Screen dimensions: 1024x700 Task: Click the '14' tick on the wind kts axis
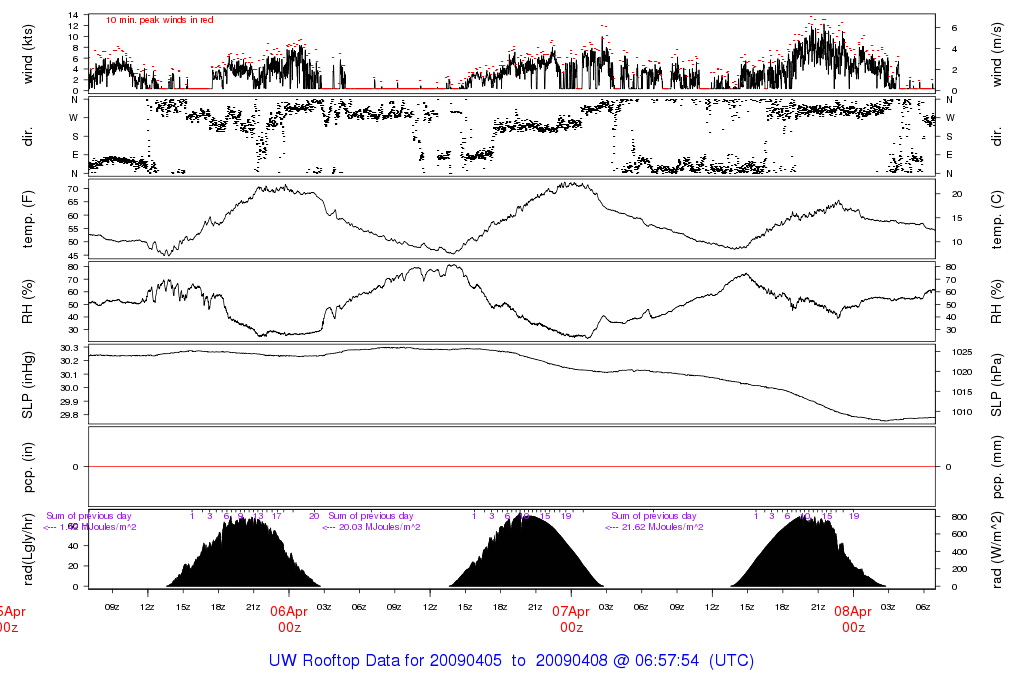[74, 14]
